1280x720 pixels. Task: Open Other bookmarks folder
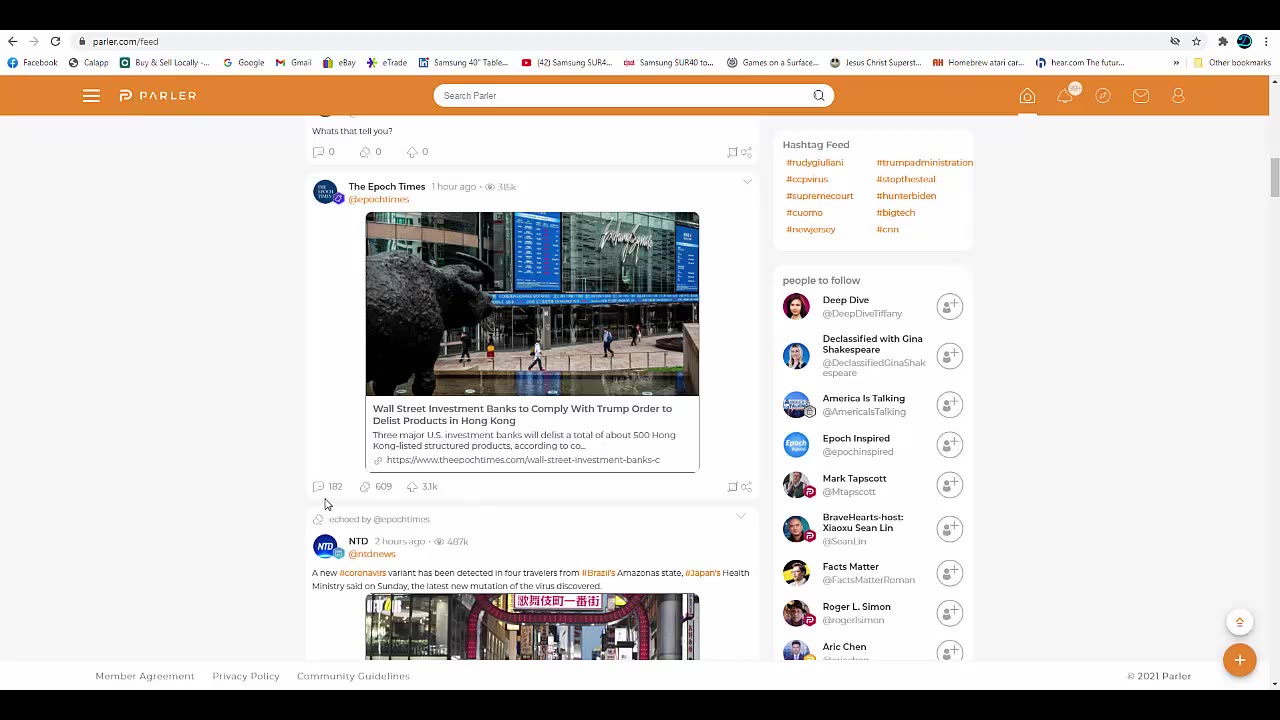1232,62
